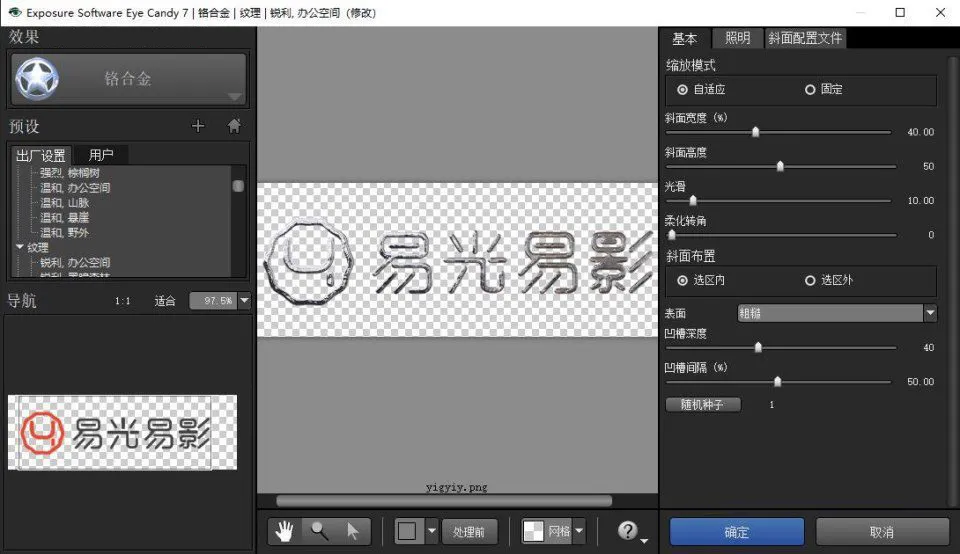
Task: Select the arrow pointer tool
Action: click(x=353, y=531)
